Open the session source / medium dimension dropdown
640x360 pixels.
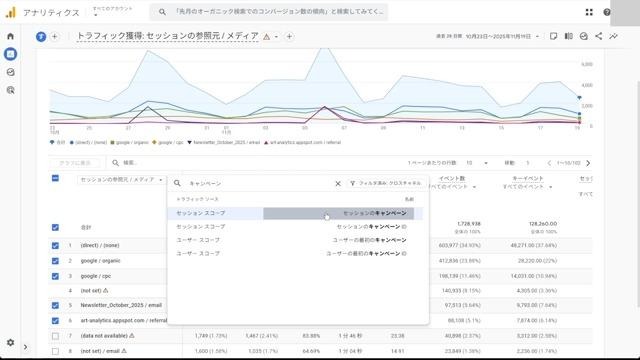click(x=121, y=180)
